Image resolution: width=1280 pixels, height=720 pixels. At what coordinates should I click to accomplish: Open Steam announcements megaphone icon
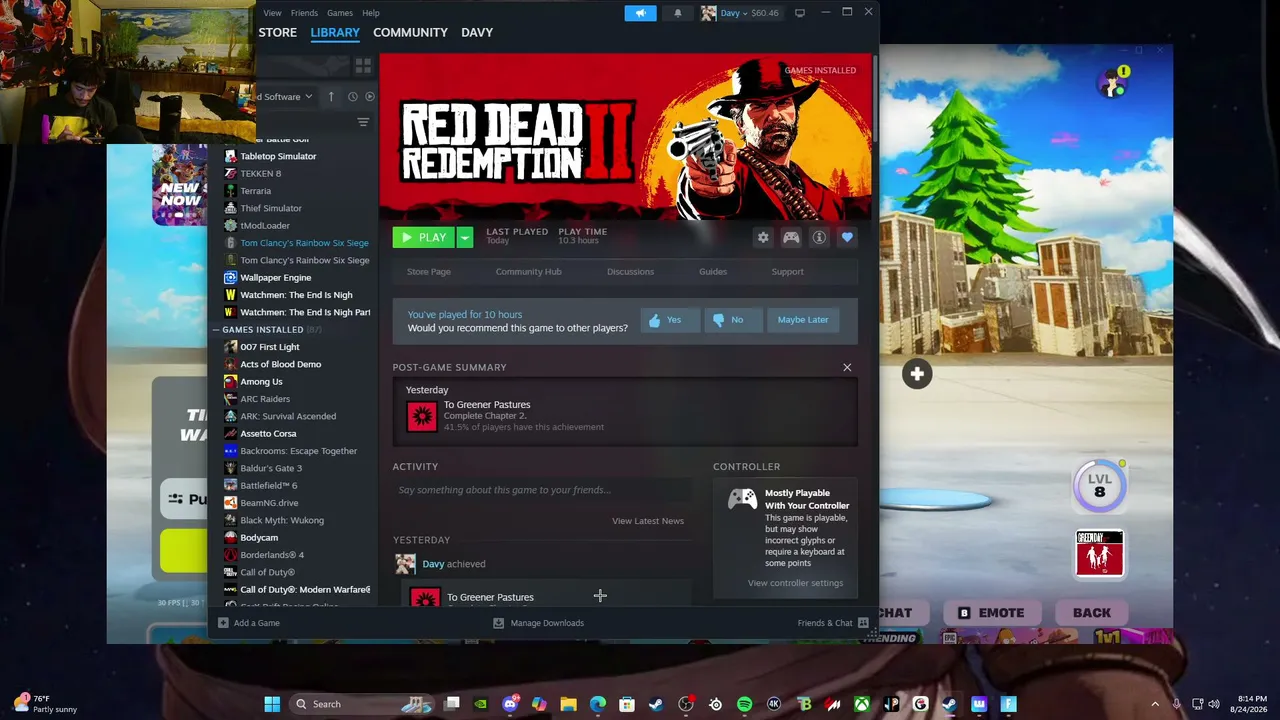(640, 13)
